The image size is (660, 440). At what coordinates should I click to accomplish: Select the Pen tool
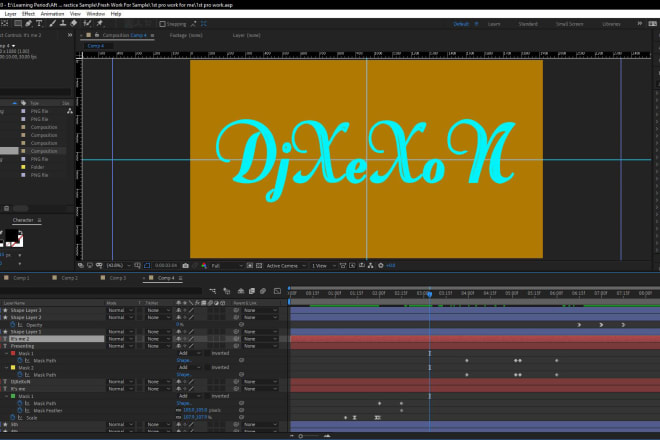[x=28, y=24]
